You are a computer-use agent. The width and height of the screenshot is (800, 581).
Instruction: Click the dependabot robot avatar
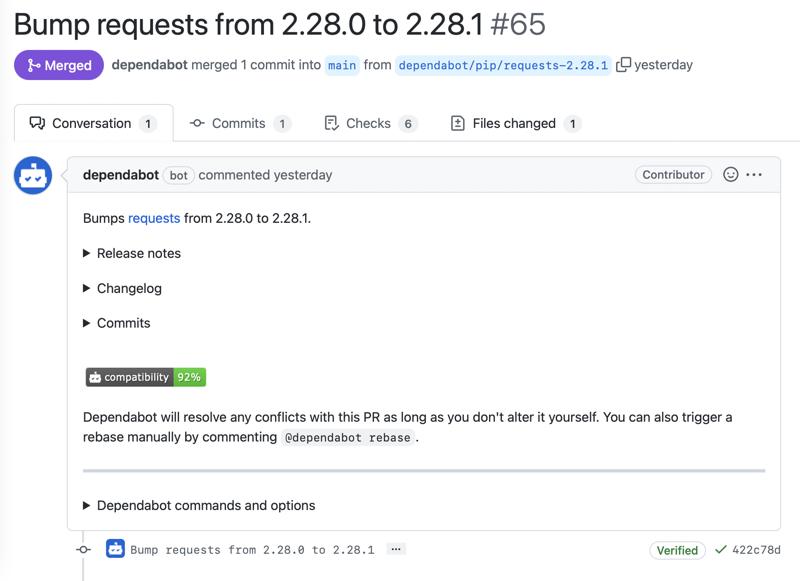[33, 176]
